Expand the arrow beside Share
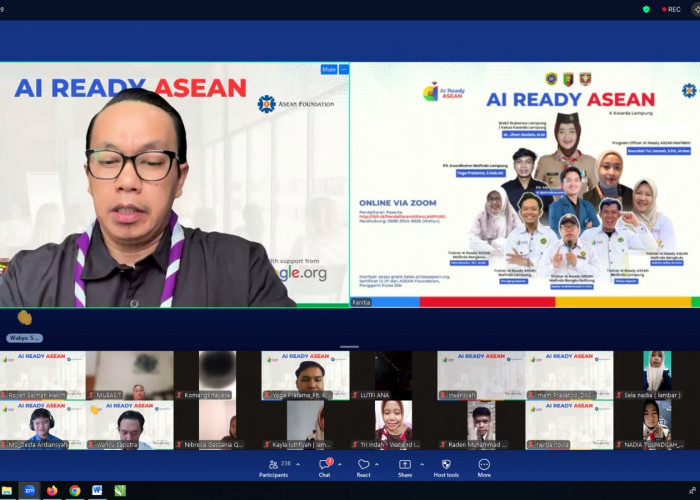Screen dimensions: 700x500 [x=421, y=464]
